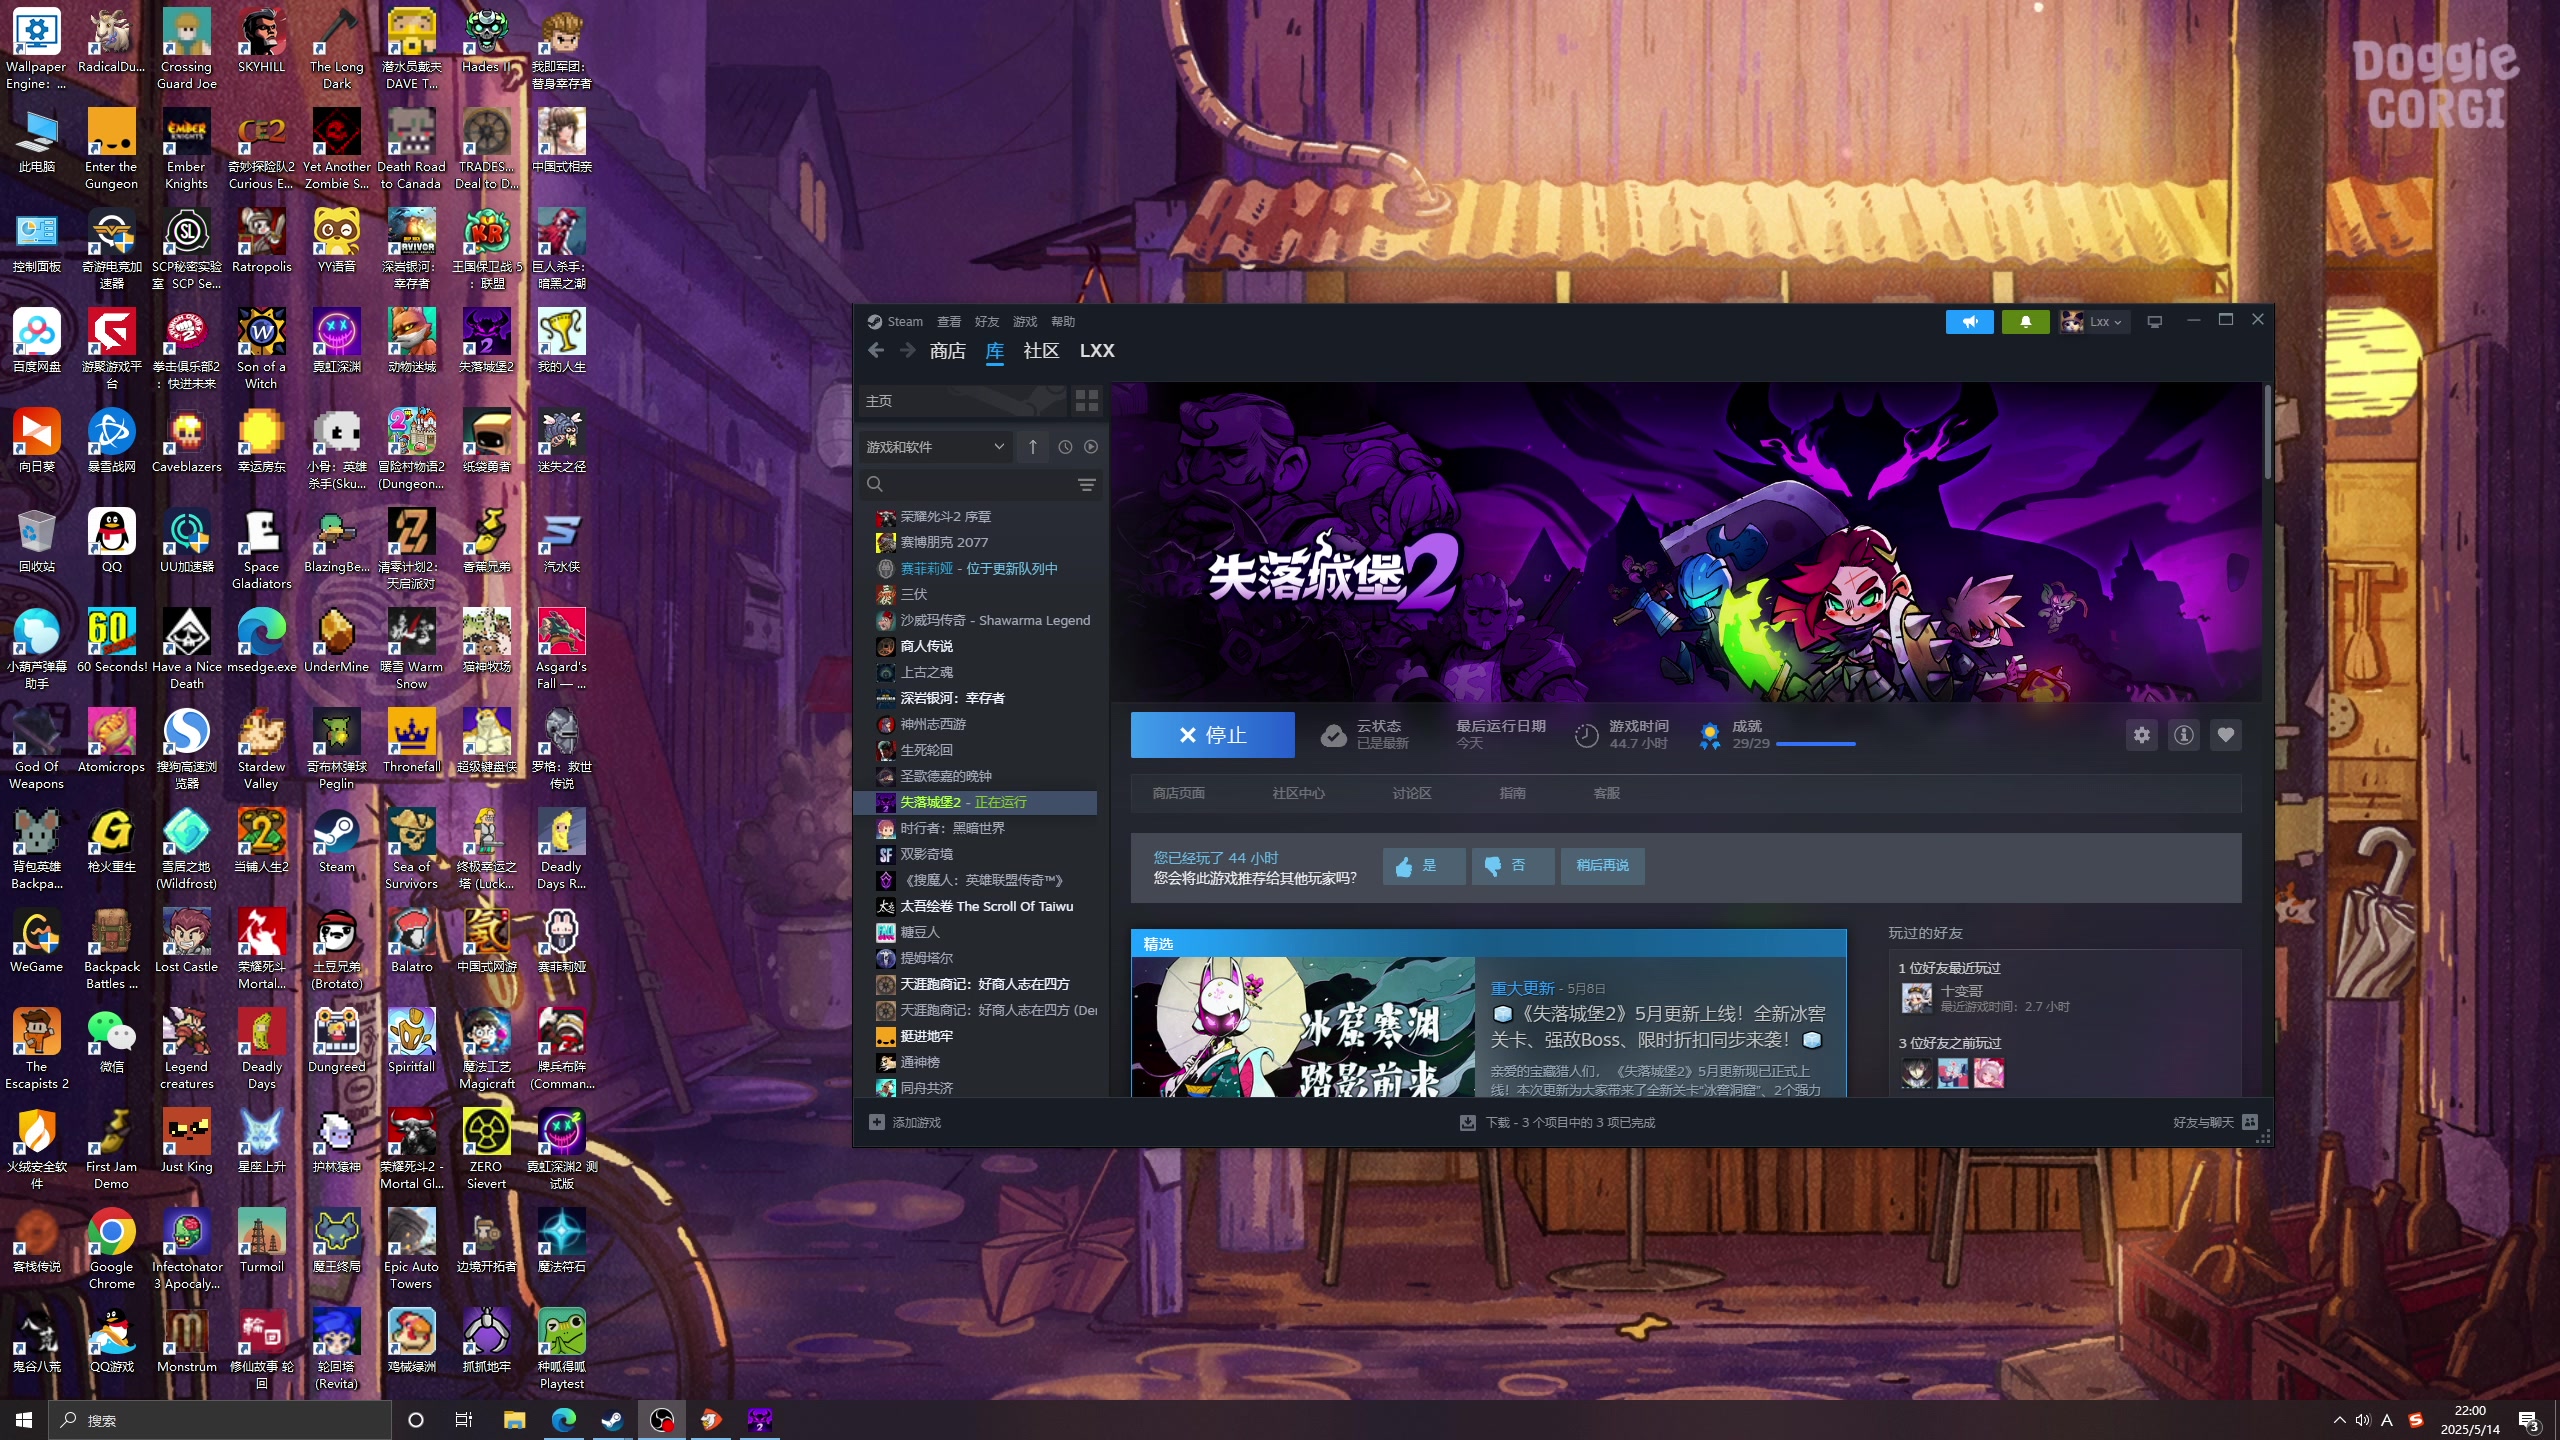This screenshot has height=1440, width=2560.
Task: Open the 库 library tab
Action: tap(994, 351)
